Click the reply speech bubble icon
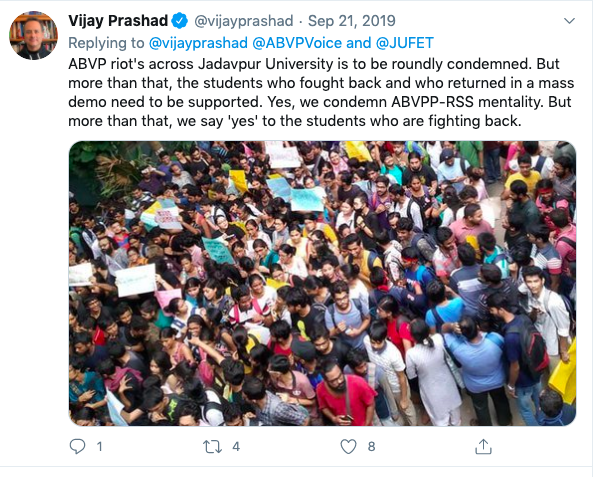 click(x=78, y=446)
